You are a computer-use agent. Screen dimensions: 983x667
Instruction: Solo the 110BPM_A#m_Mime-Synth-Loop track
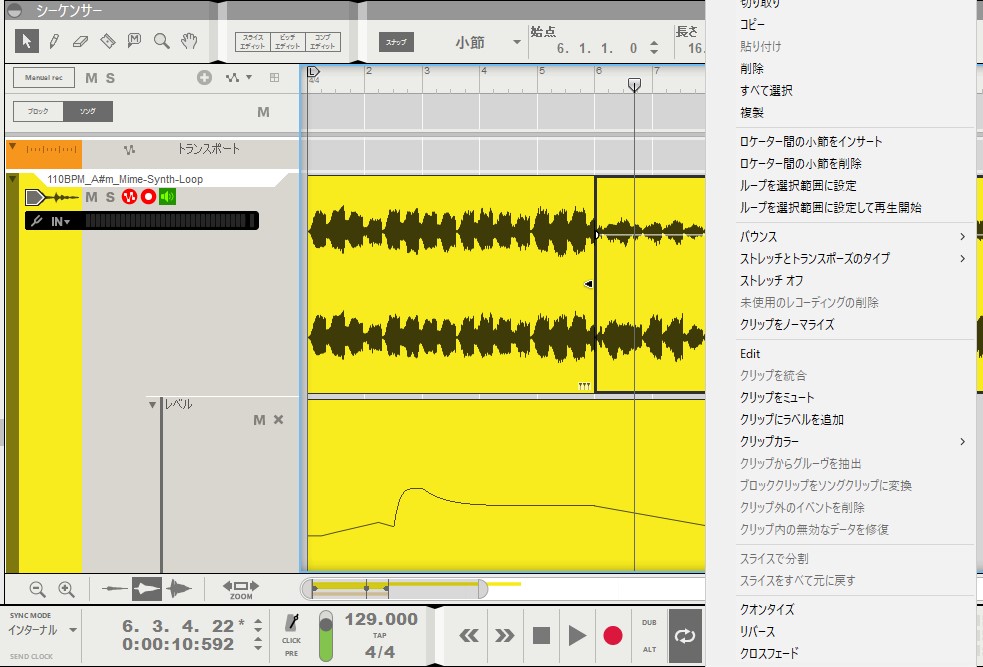pos(110,197)
